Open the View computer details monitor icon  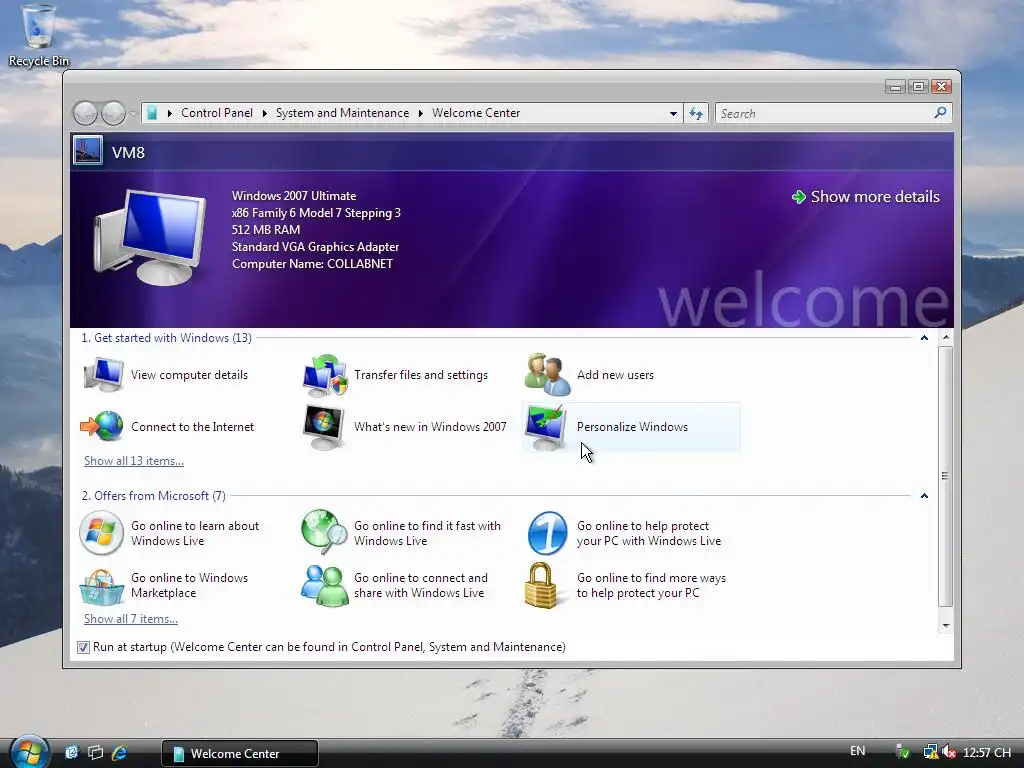tap(104, 375)
